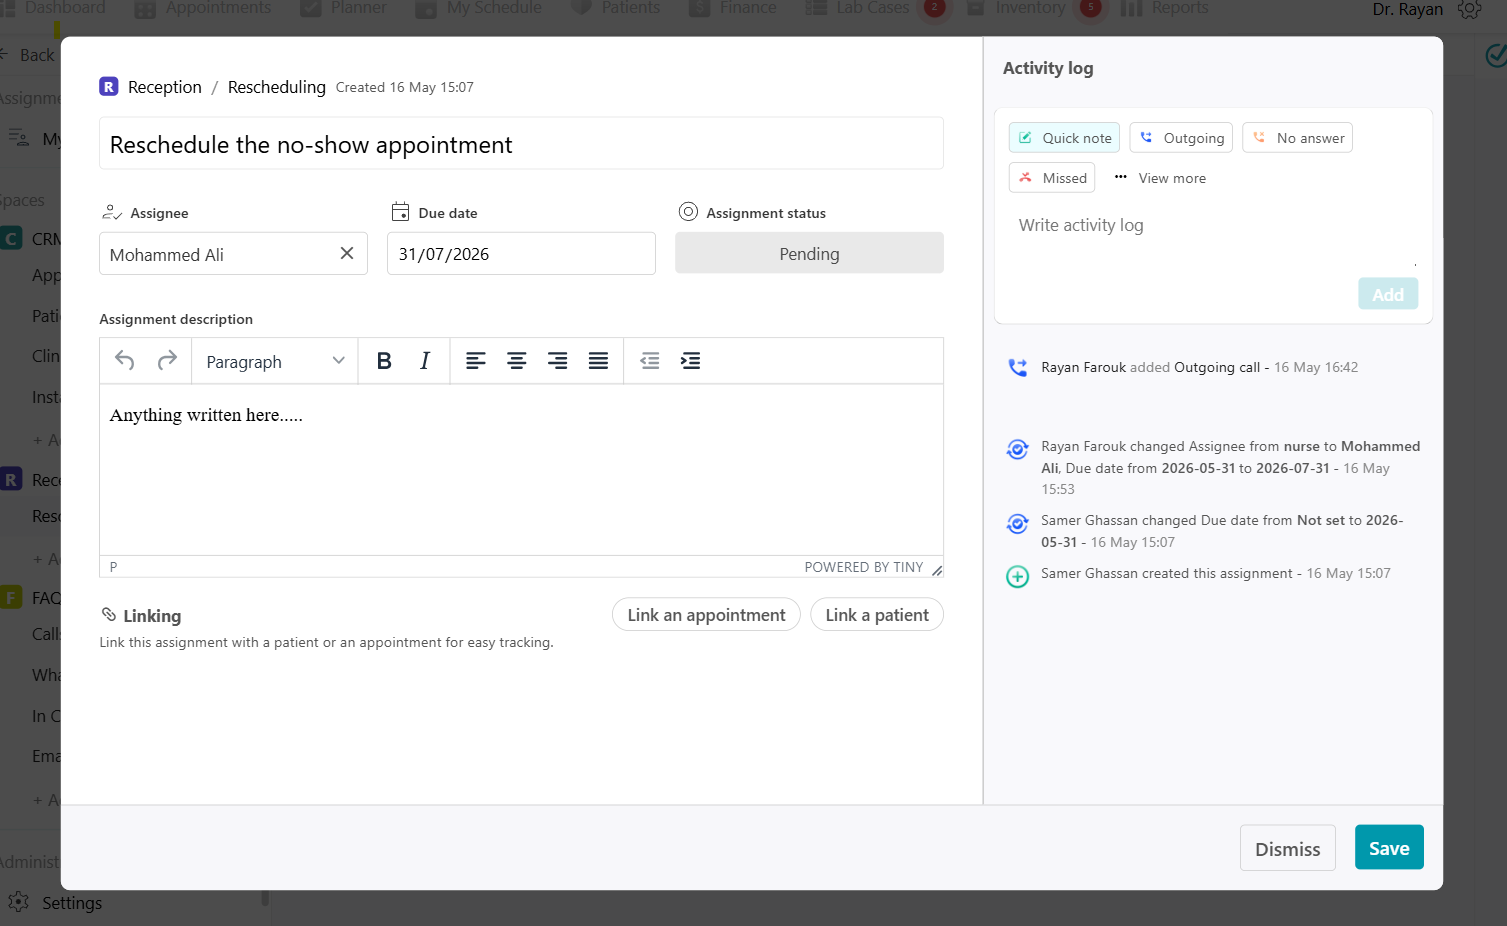Select the Quick note activity type
The width and height of the screenshot is (1507, 926).
(x=1065, y=138)
